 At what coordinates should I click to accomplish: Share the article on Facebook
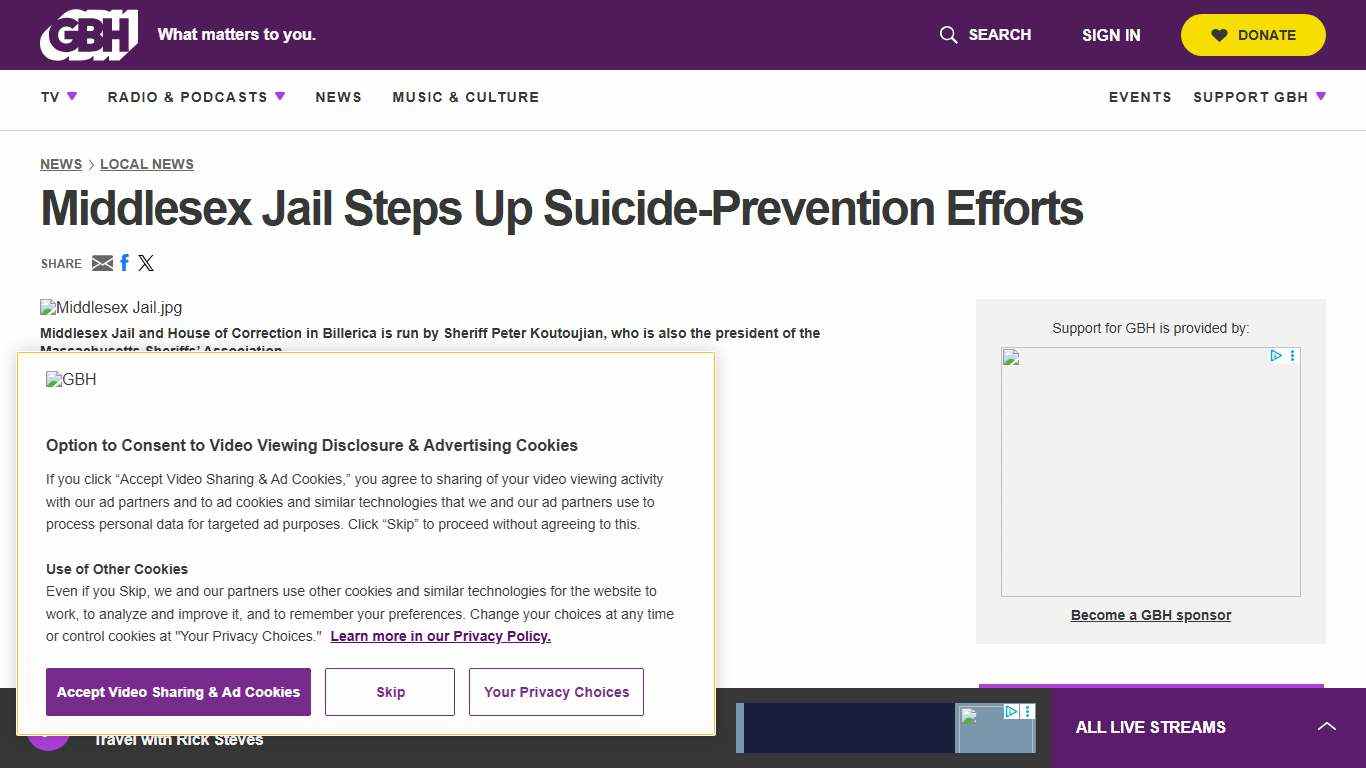124,262
